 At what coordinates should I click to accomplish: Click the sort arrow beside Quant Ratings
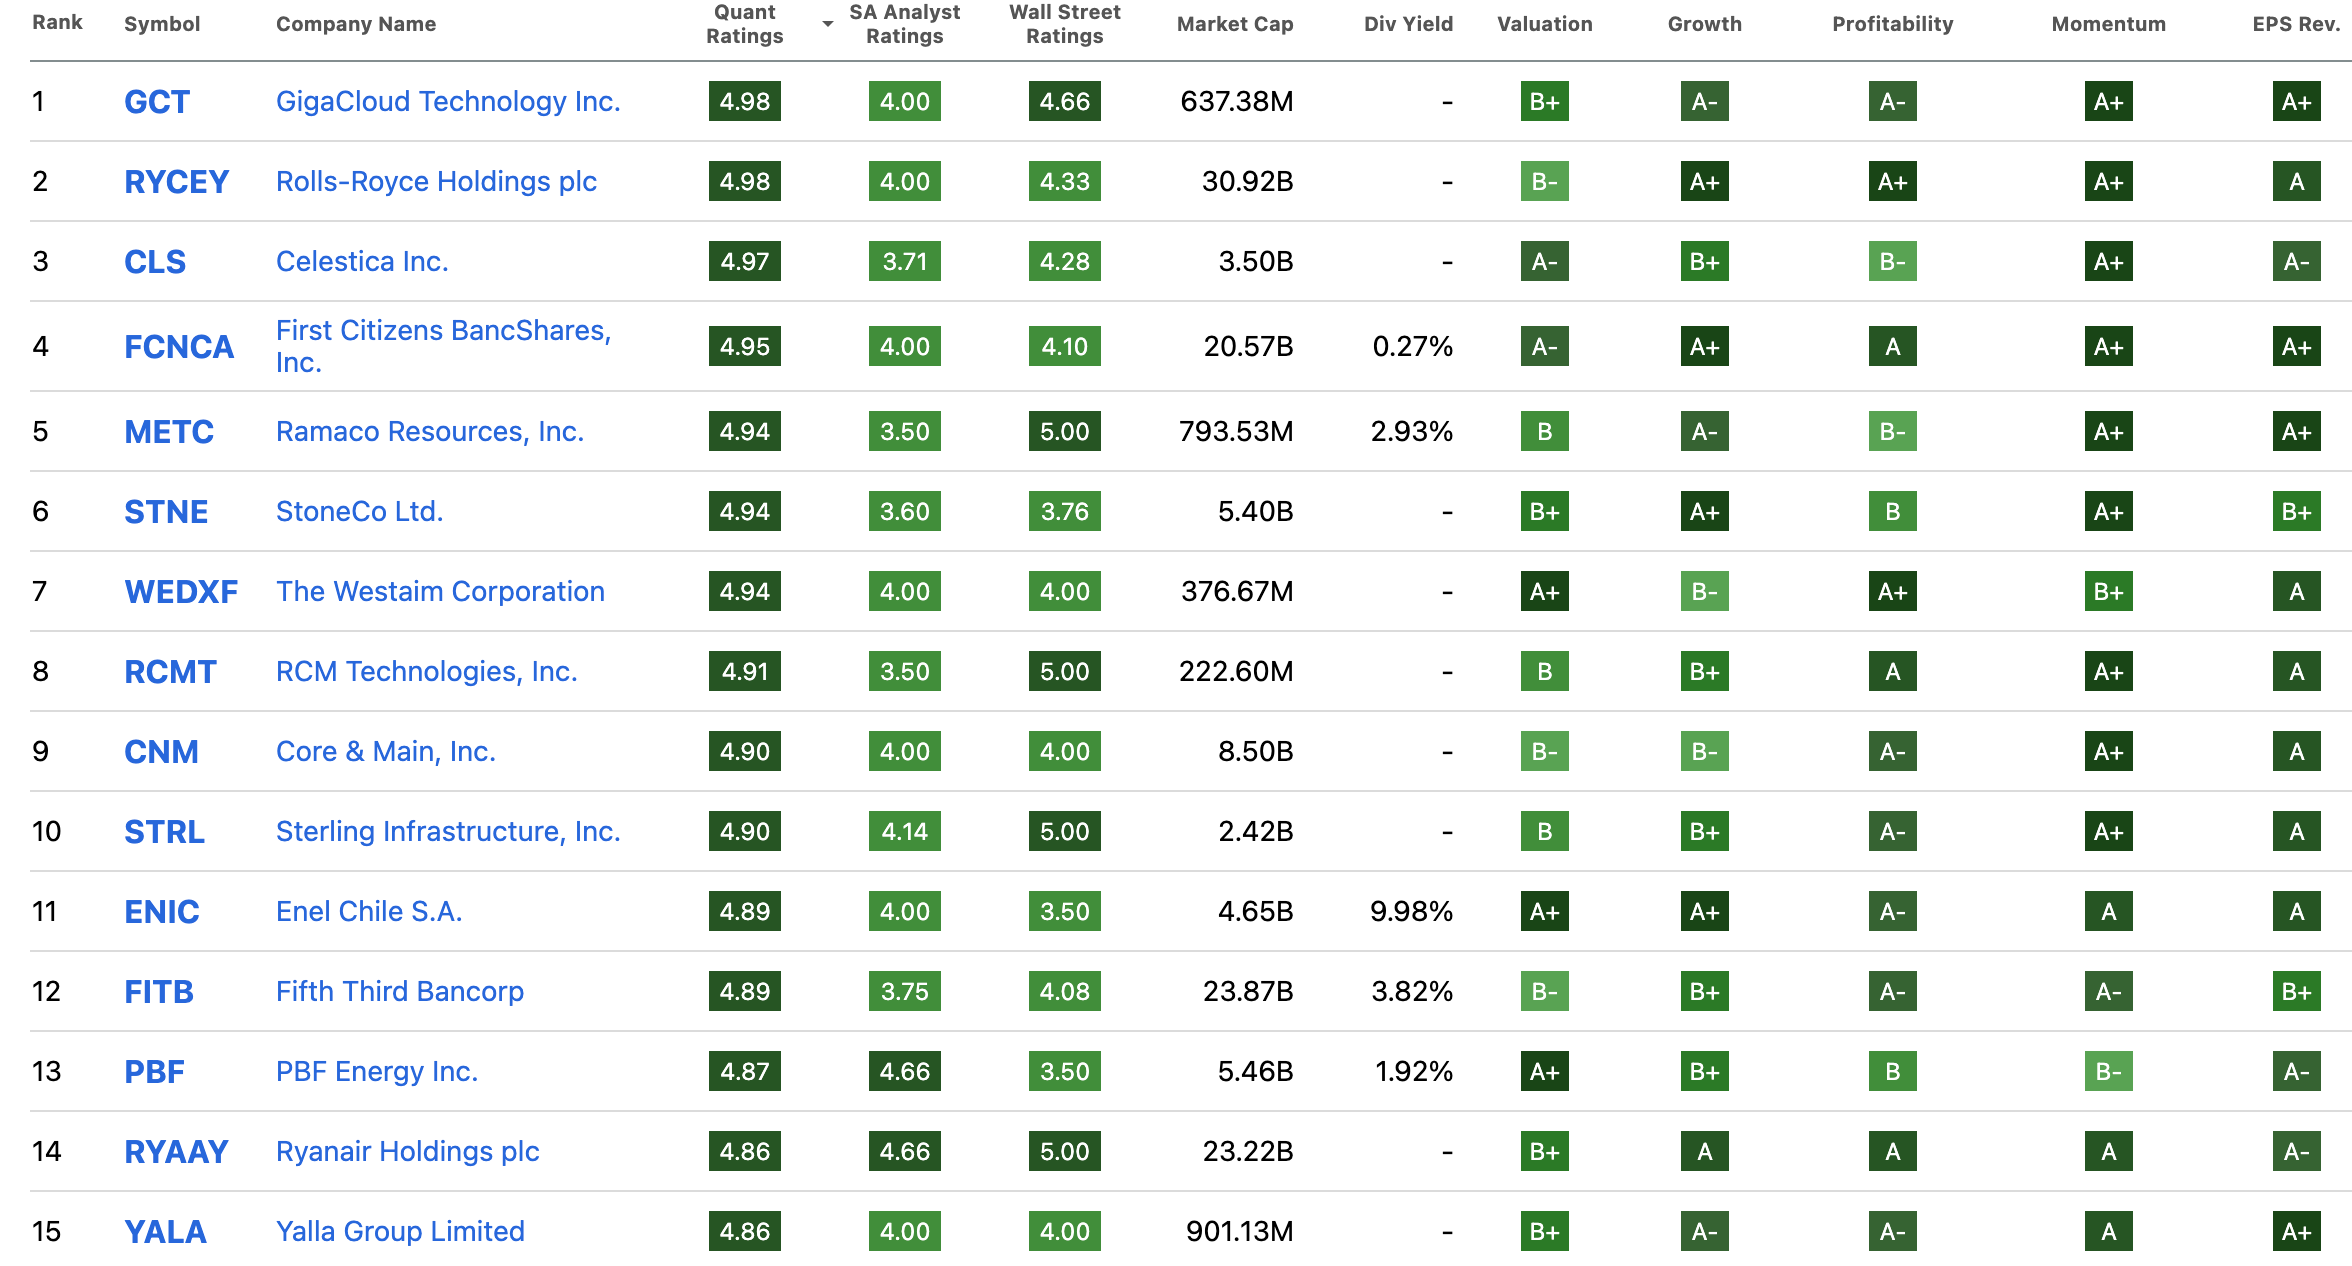827,24
